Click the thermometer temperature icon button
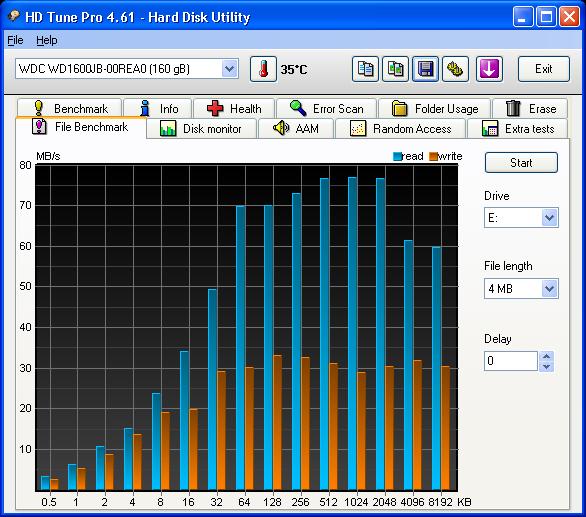Viewport: 586px width, 517px height. coord(263,69)
